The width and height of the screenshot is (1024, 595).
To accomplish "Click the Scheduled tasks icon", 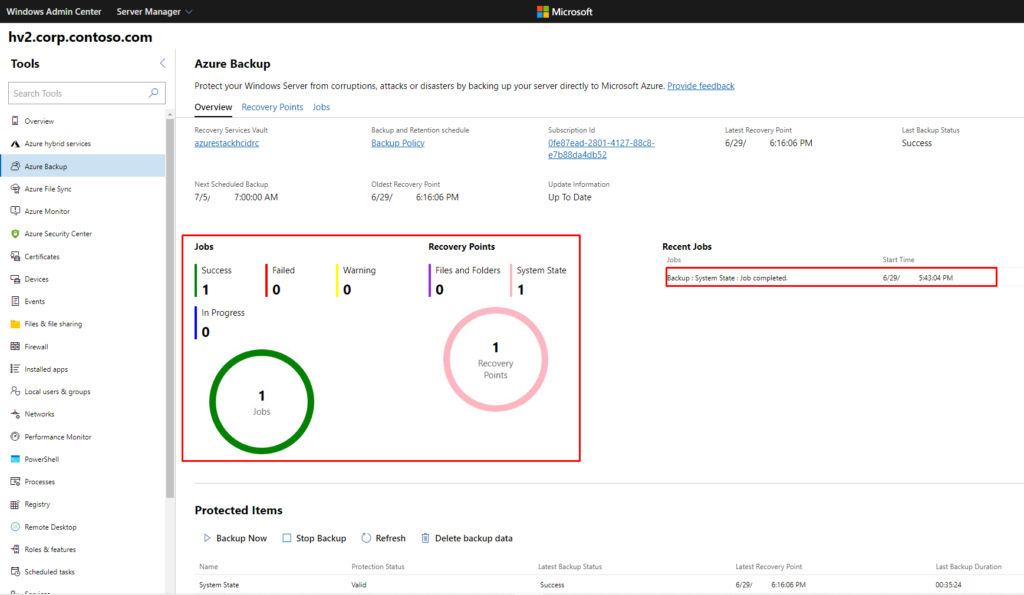I will point(15,571).
